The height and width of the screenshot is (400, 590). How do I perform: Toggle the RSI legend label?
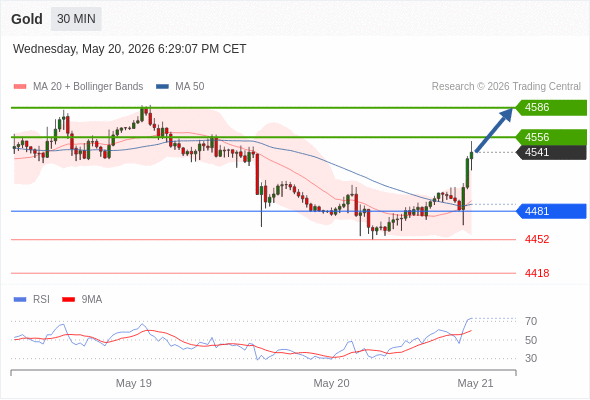point(41,300)
